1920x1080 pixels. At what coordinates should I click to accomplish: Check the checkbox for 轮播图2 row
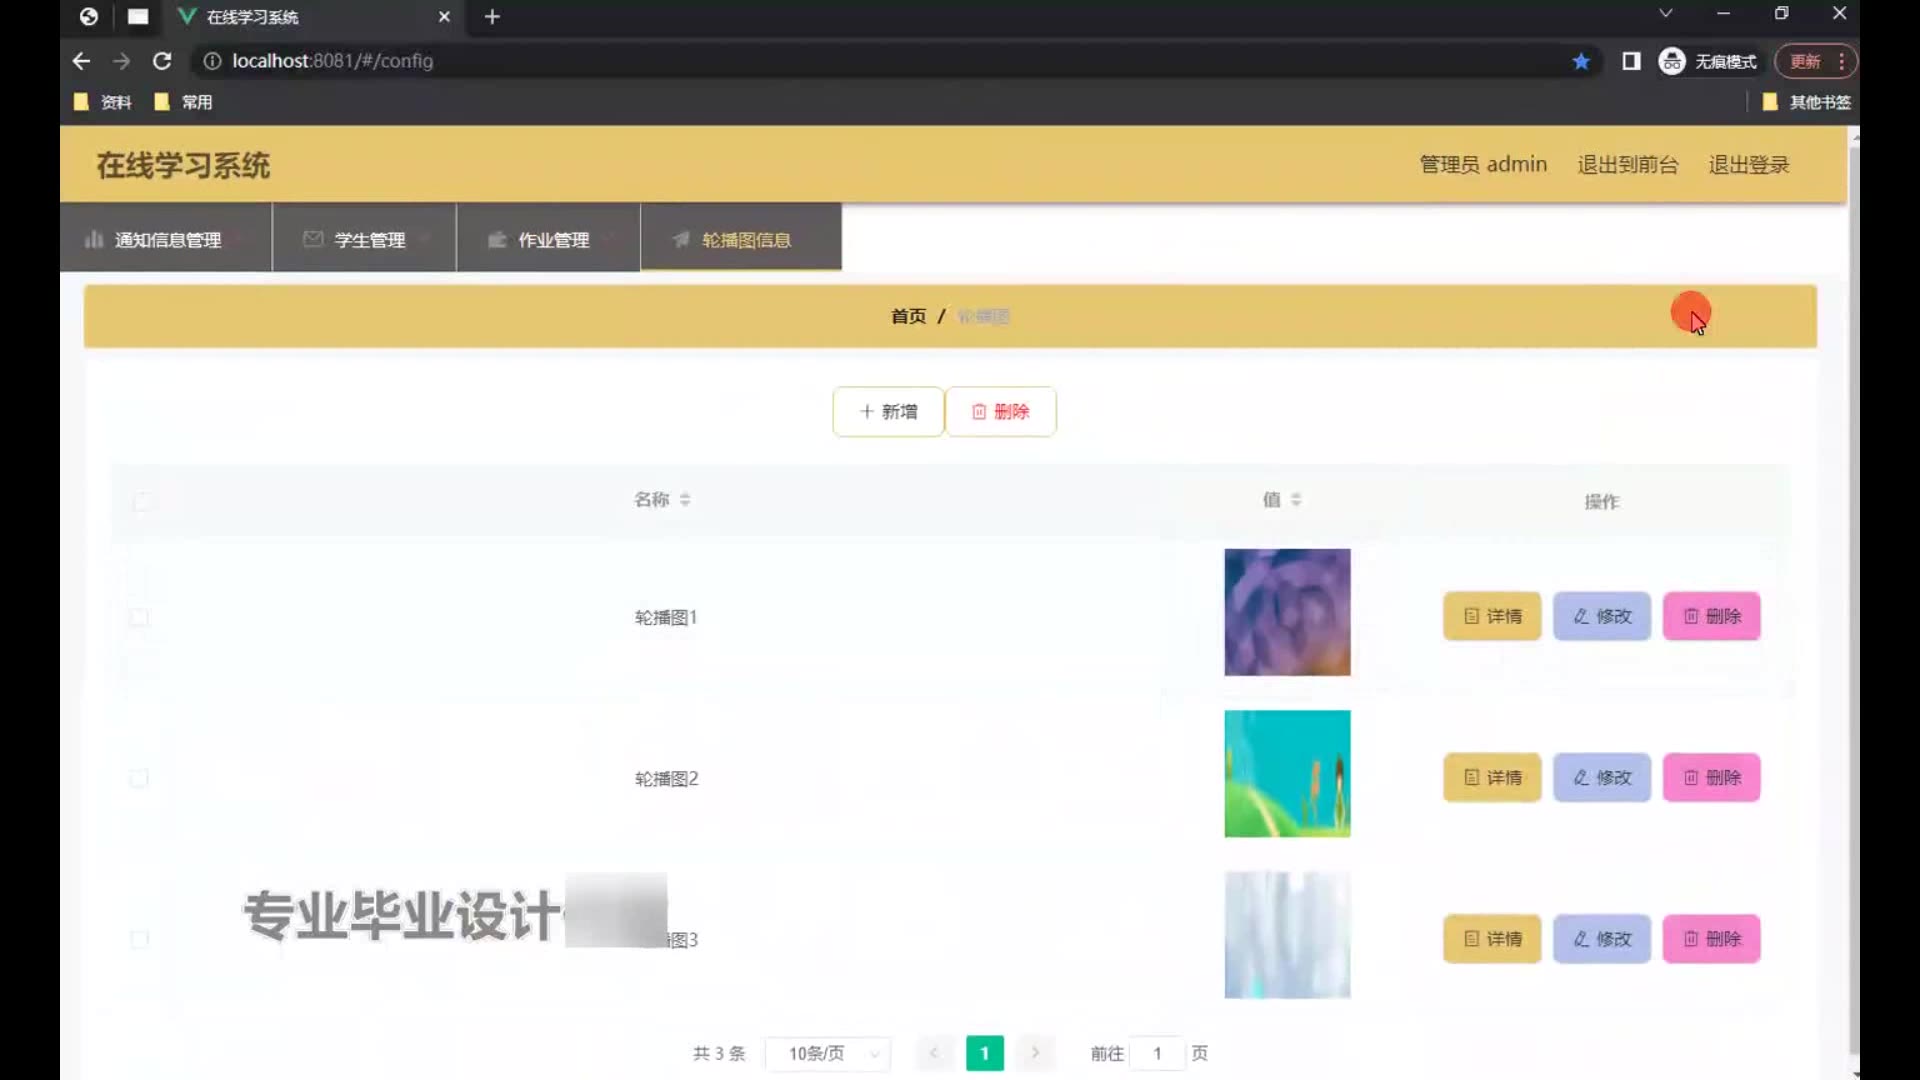tap(140, 778)
